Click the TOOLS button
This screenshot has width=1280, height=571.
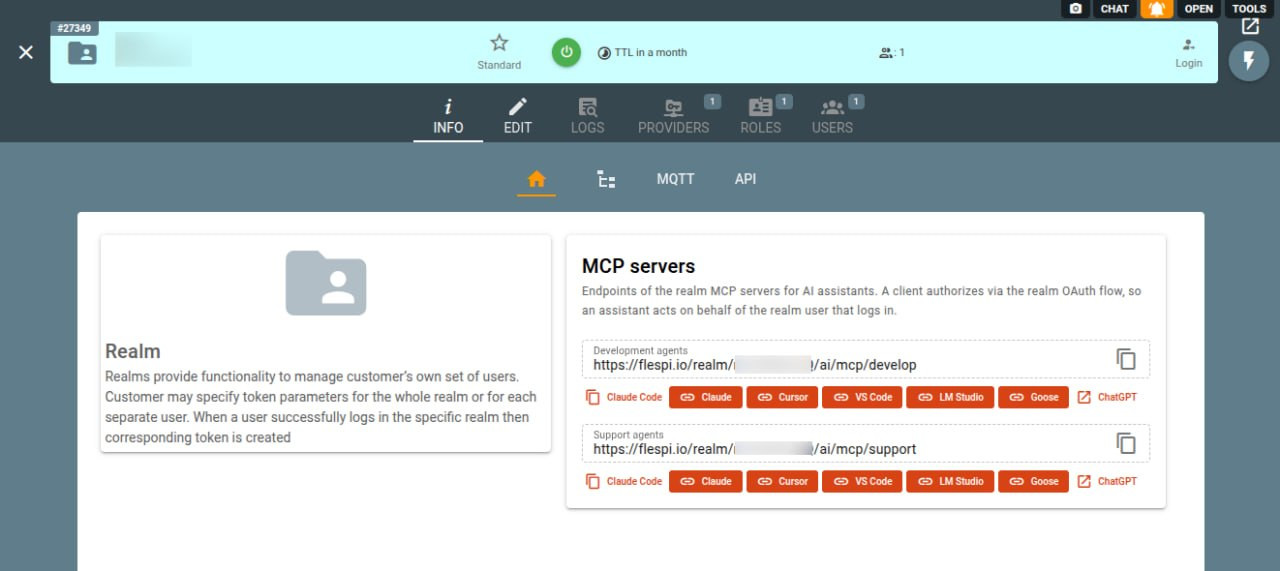coord(1249,9)
